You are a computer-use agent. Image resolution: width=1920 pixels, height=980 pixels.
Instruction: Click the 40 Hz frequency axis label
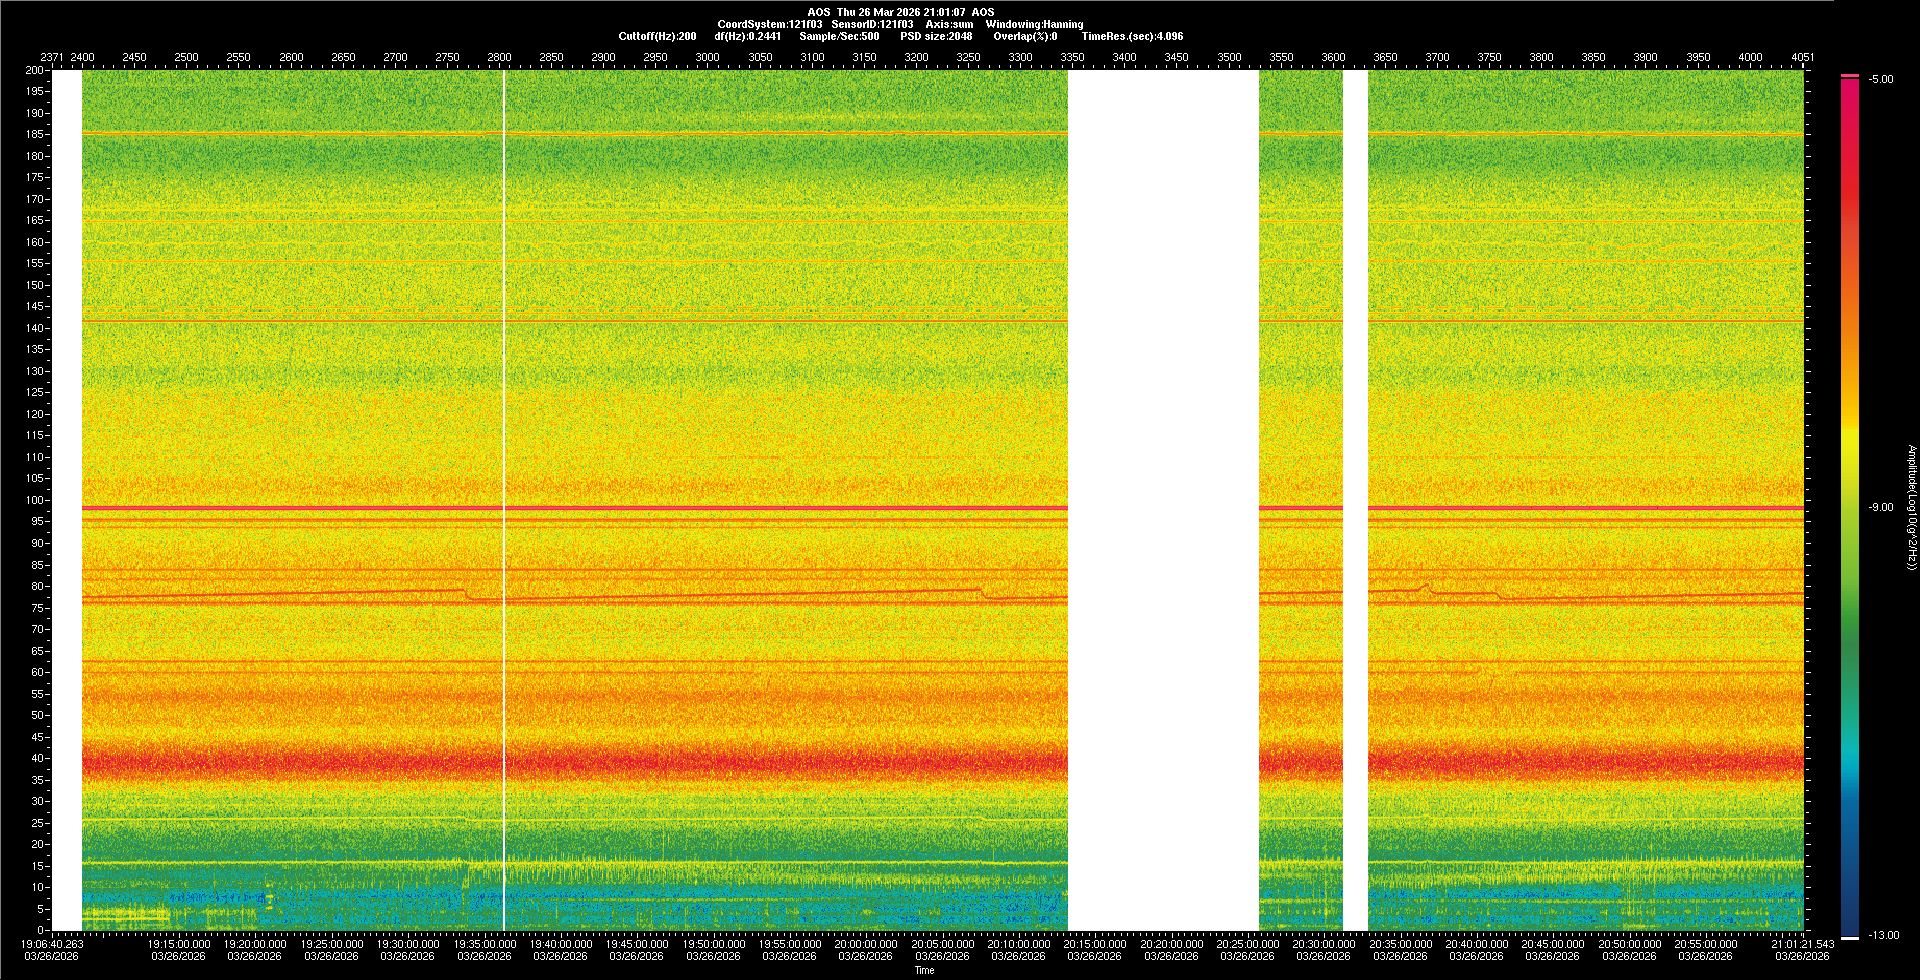point(37,758)
